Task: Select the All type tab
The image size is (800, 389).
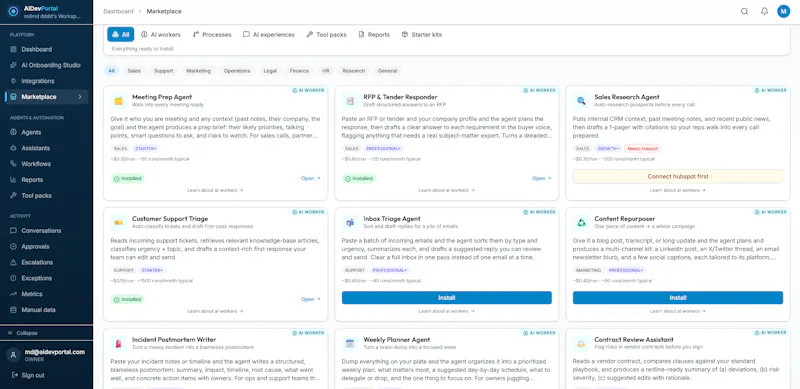Action: [x=120, y=35]
